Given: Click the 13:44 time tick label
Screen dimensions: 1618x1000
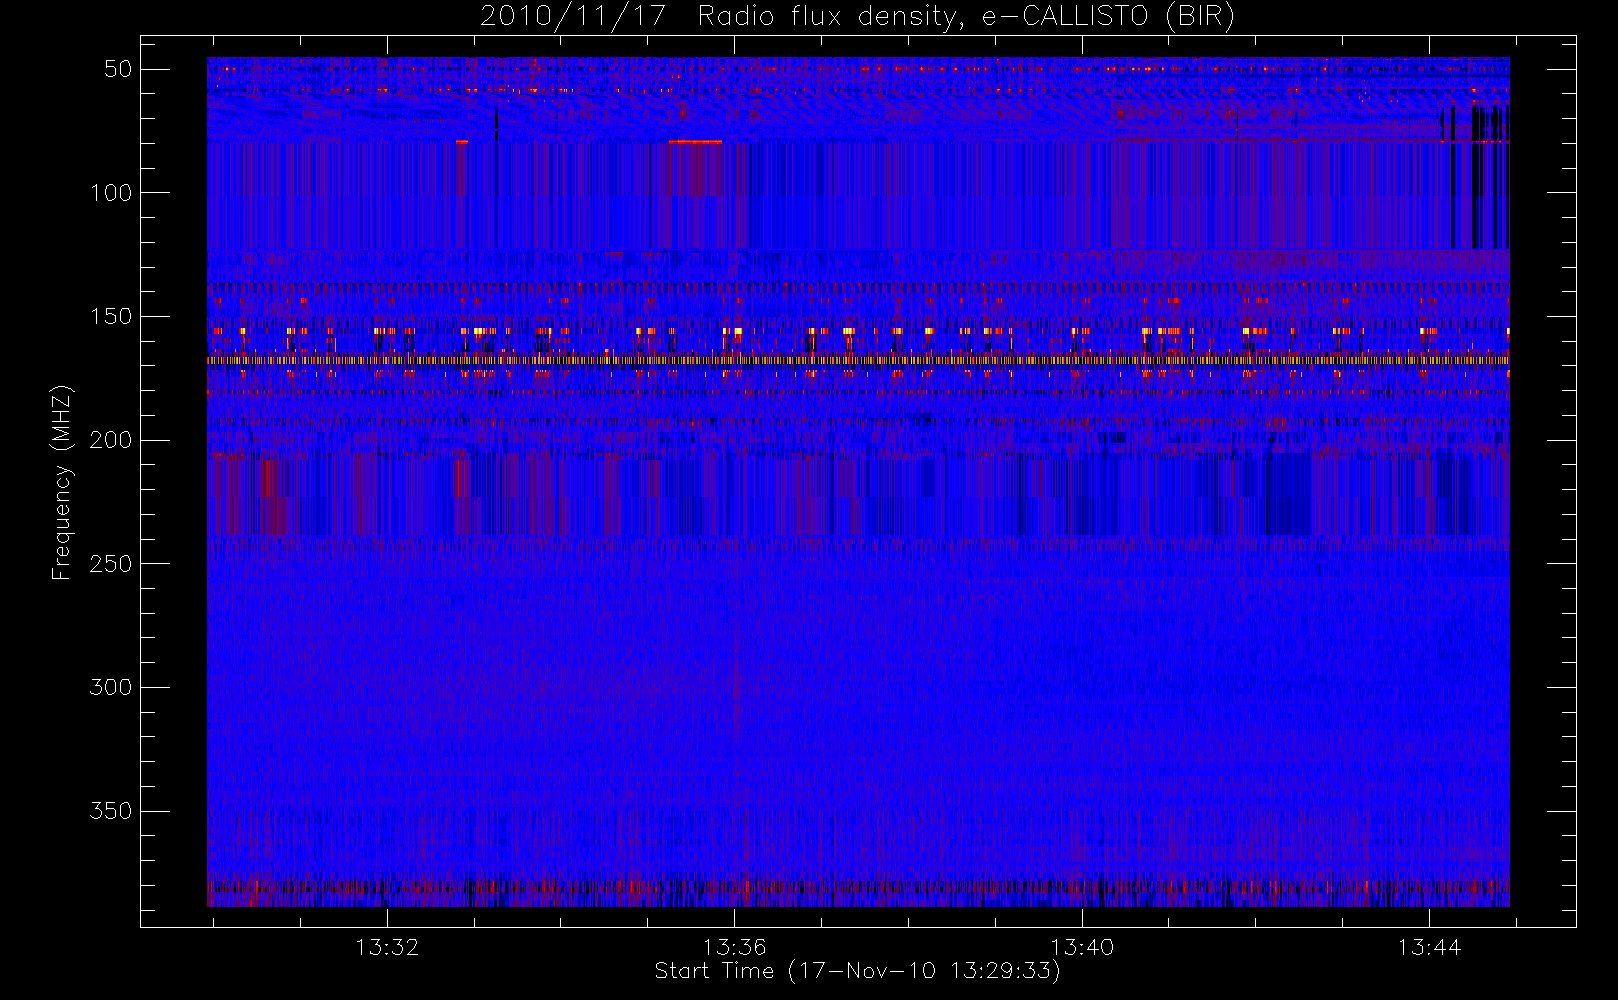Looking at the screenshot, I should tap(1429, 947).
